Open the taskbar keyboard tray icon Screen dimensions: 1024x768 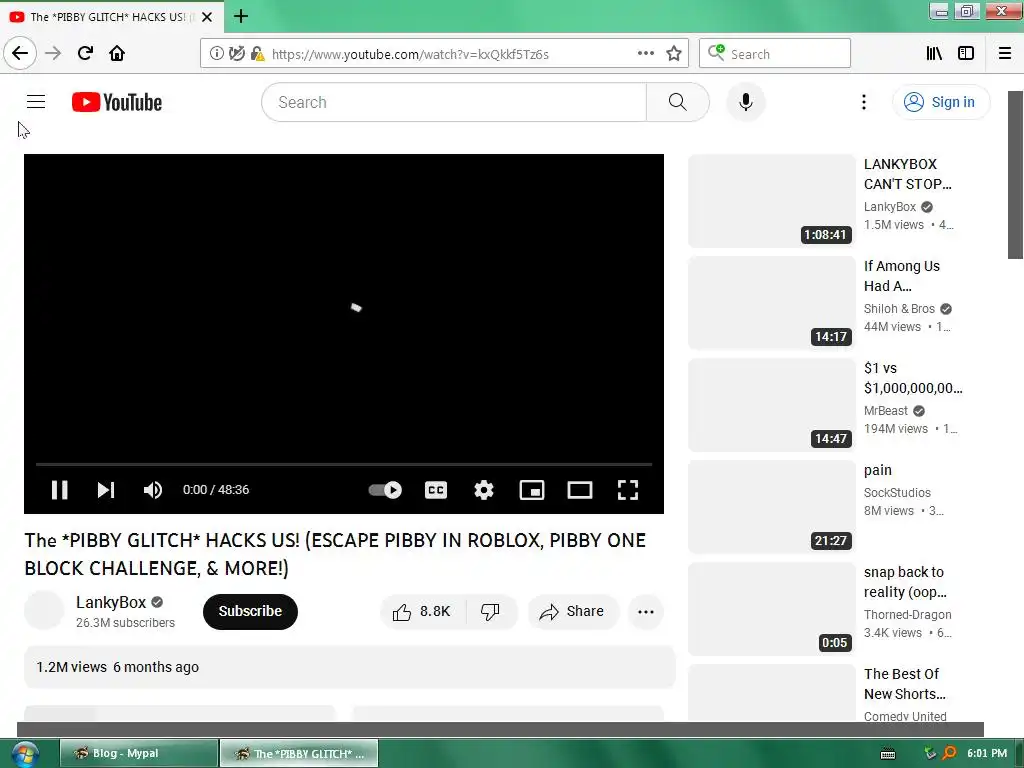coord(888,754)
